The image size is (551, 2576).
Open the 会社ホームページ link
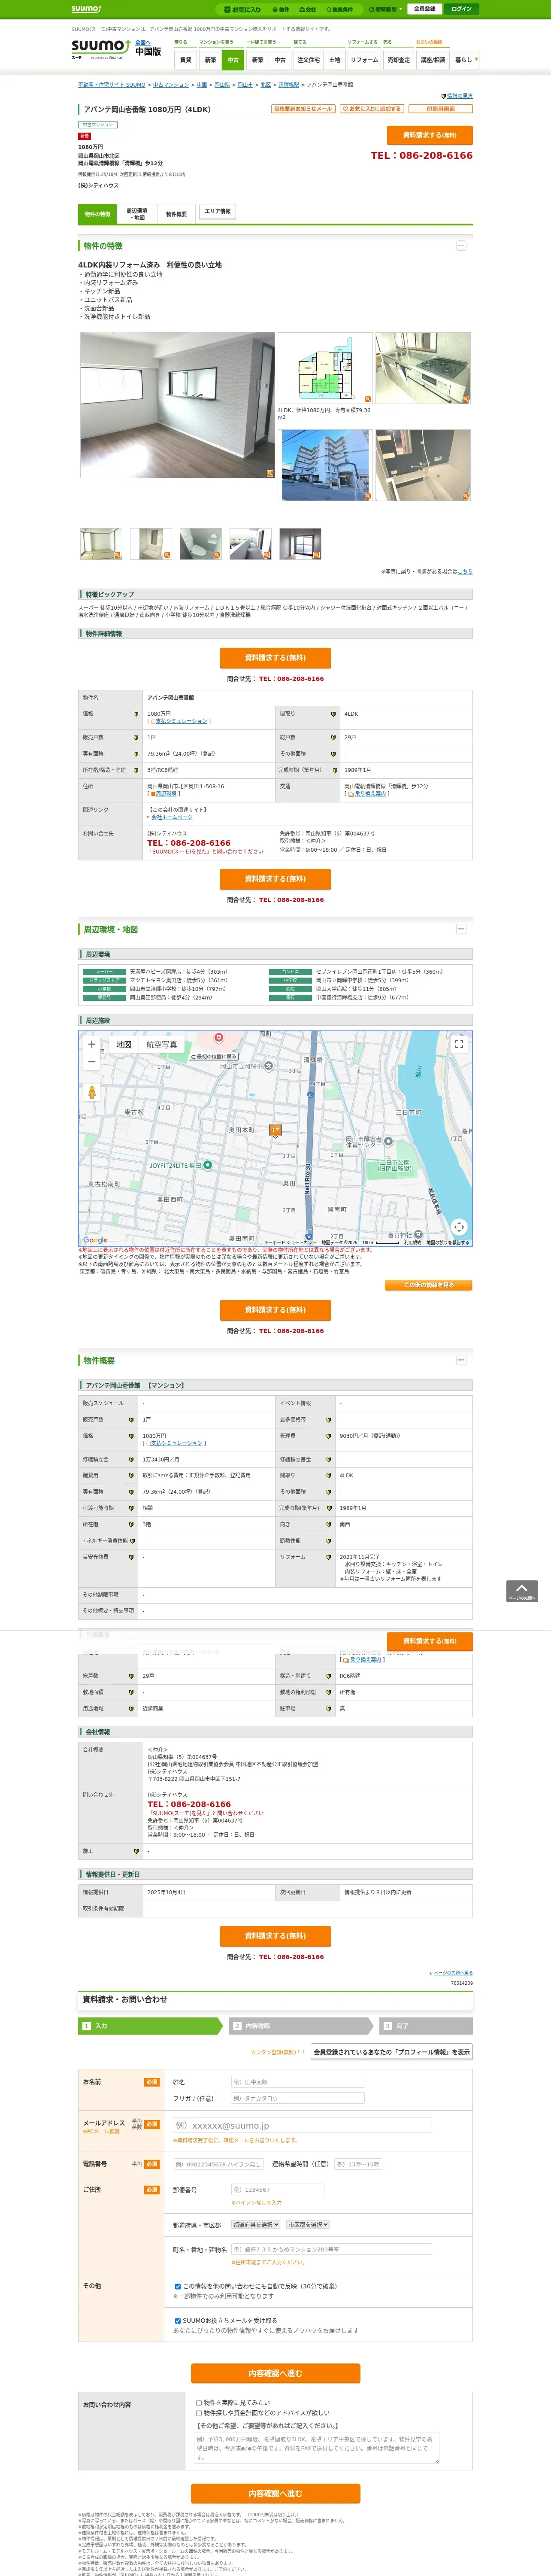click(x=172, y=817)
